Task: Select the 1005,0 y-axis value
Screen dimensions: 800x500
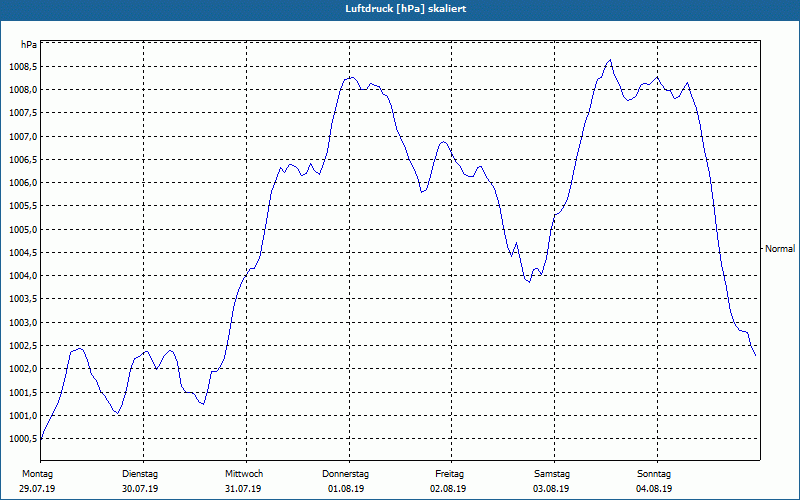Action: [23, 230]
